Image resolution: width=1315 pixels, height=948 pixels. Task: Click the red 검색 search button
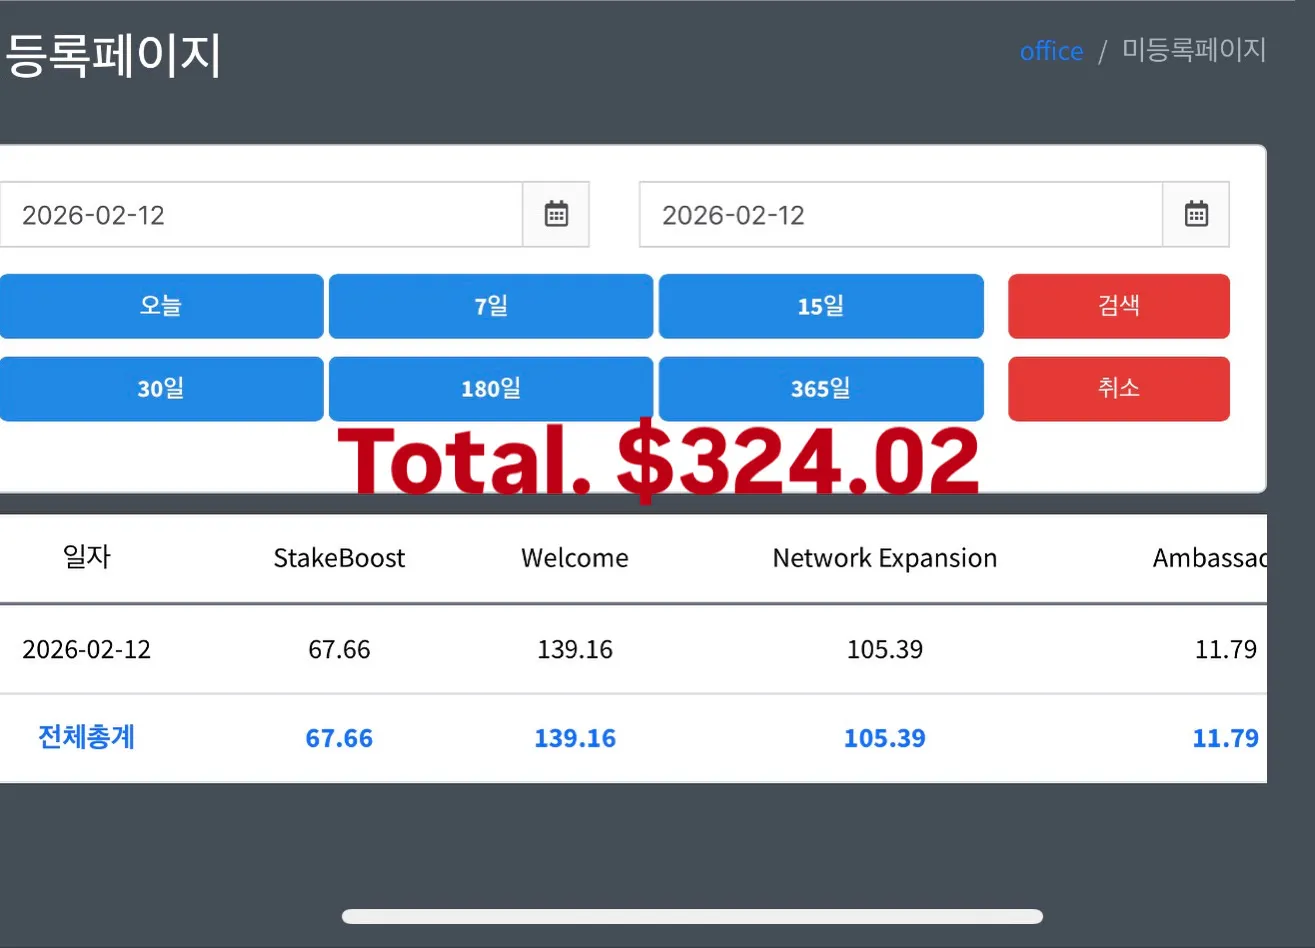(1119, 306)
